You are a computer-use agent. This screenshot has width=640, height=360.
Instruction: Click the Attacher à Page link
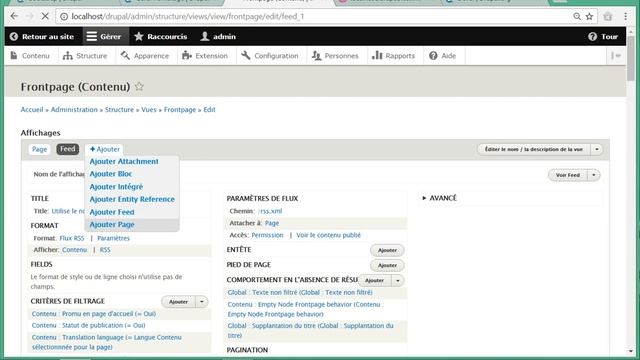point(272,223)
